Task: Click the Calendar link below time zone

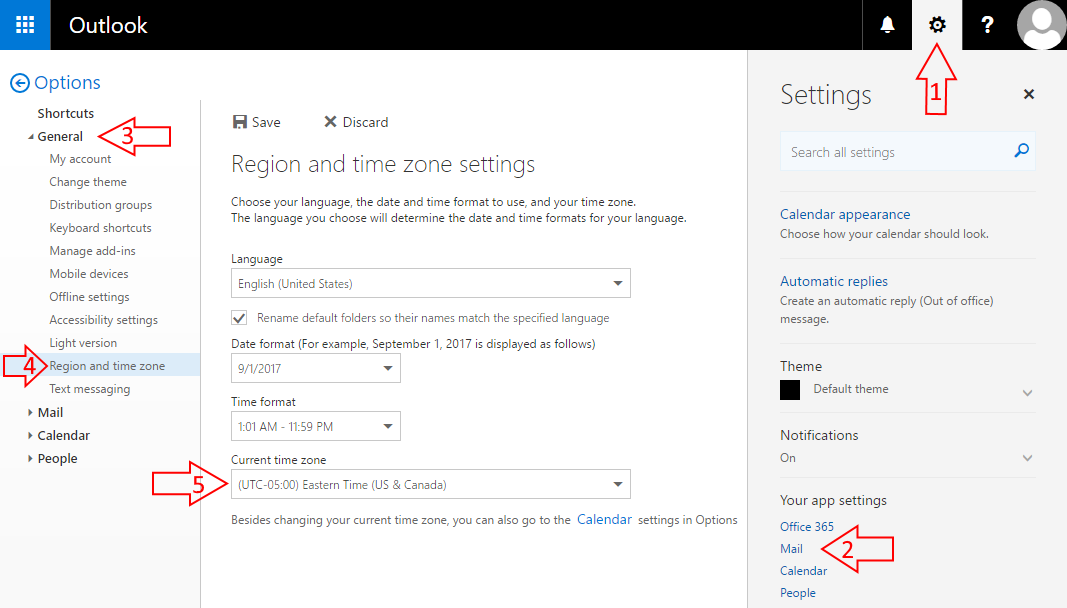Action: pos(604,519)
